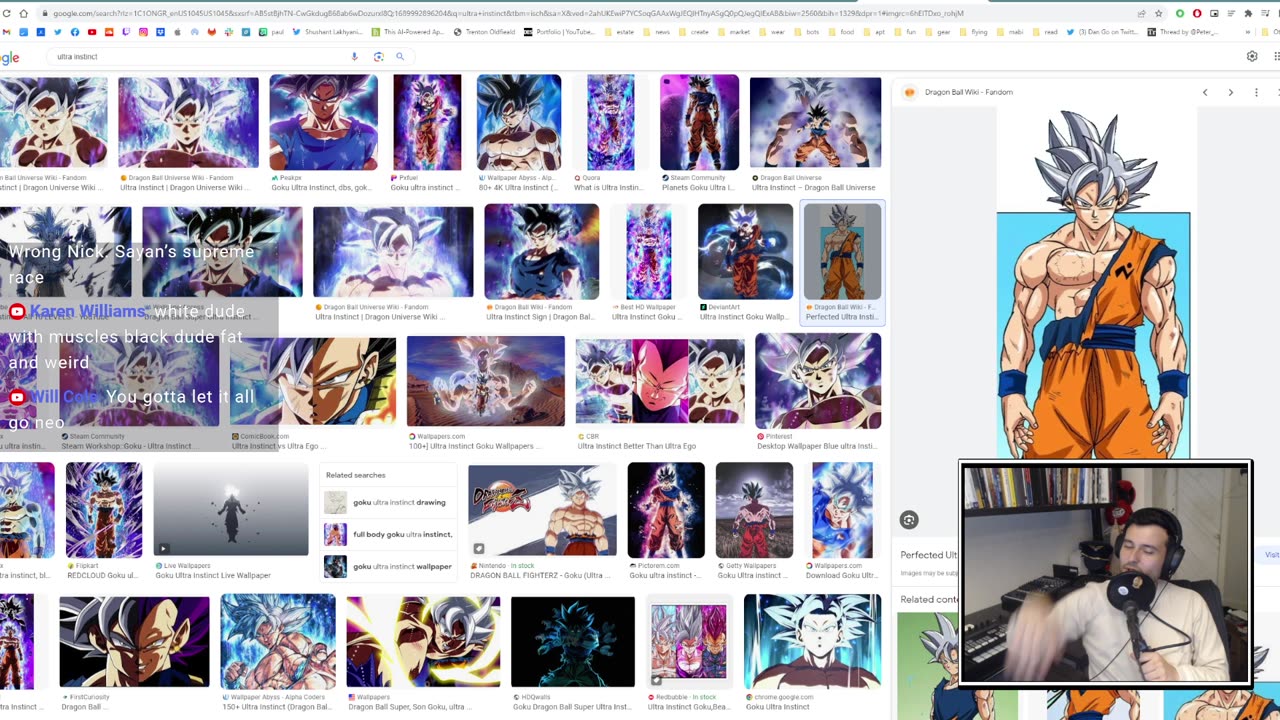Screen dimensions: 1280x720
Task: Expand bookmarks overflow chevron
Action: click(1248, 32)
